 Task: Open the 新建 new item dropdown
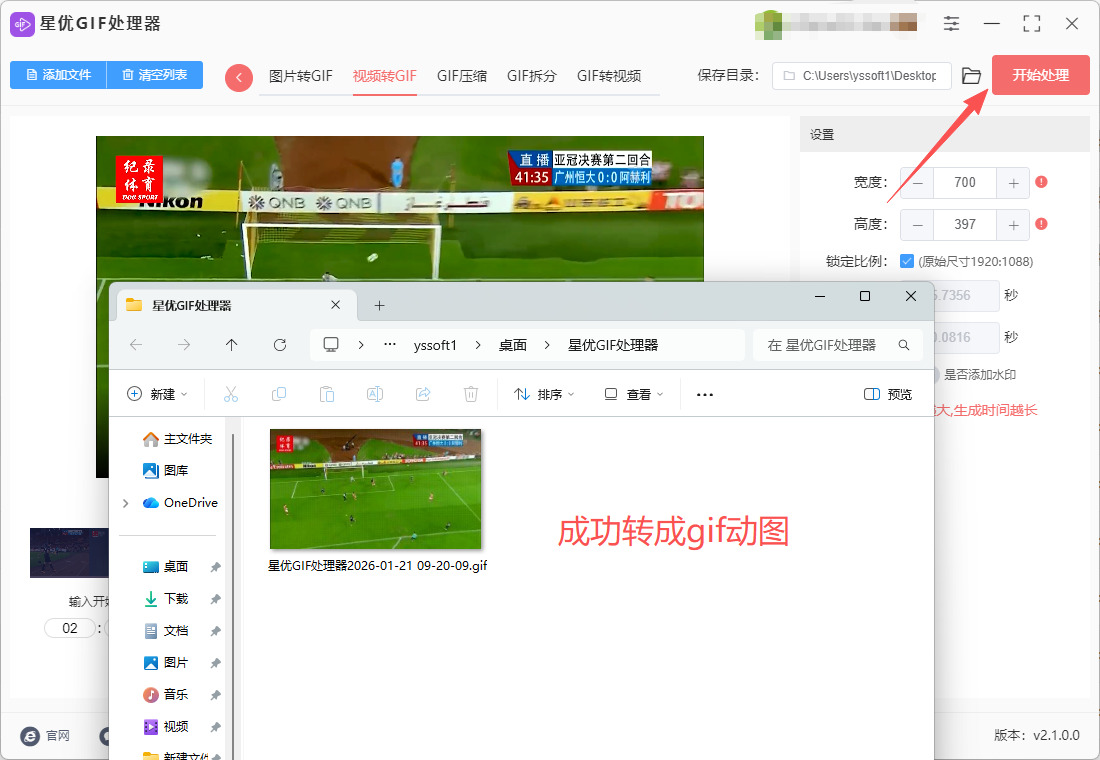tap(157, 394)
